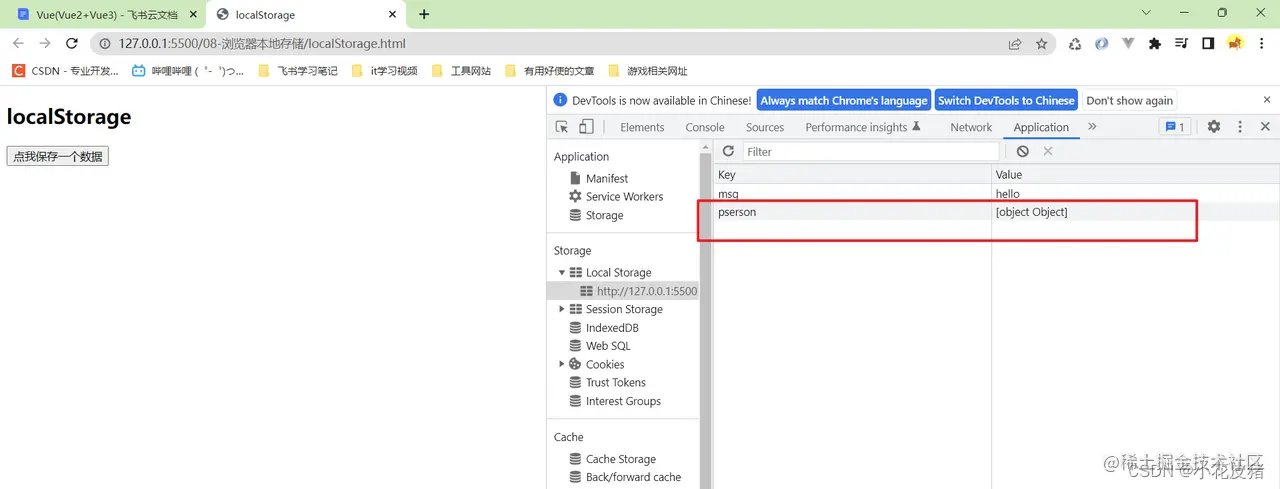Open Trust Tokens in sidebar
The width and height of the screenshot is (1280, 489).
tap(616, 382)
